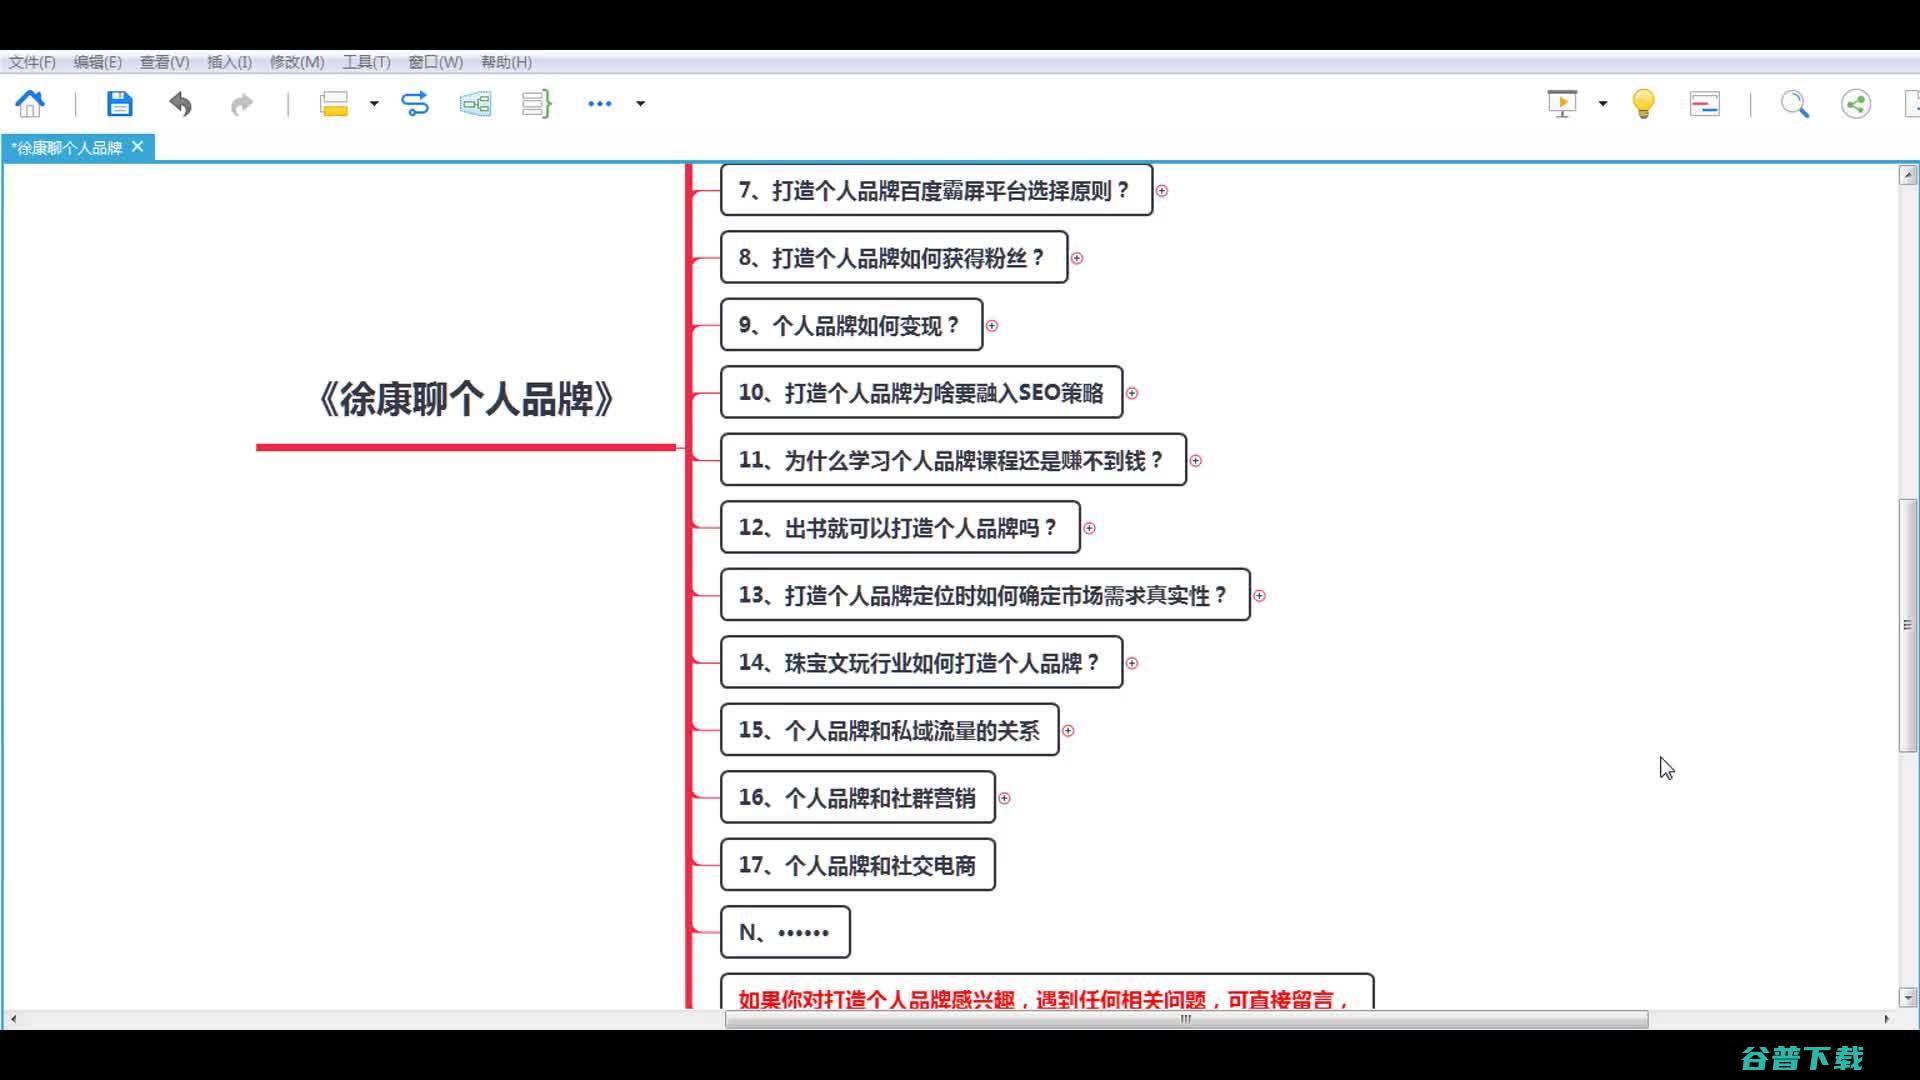Click the green share icon
The width and height of the screenshot is (1920, 1080).
click(x=1856, y=103)
